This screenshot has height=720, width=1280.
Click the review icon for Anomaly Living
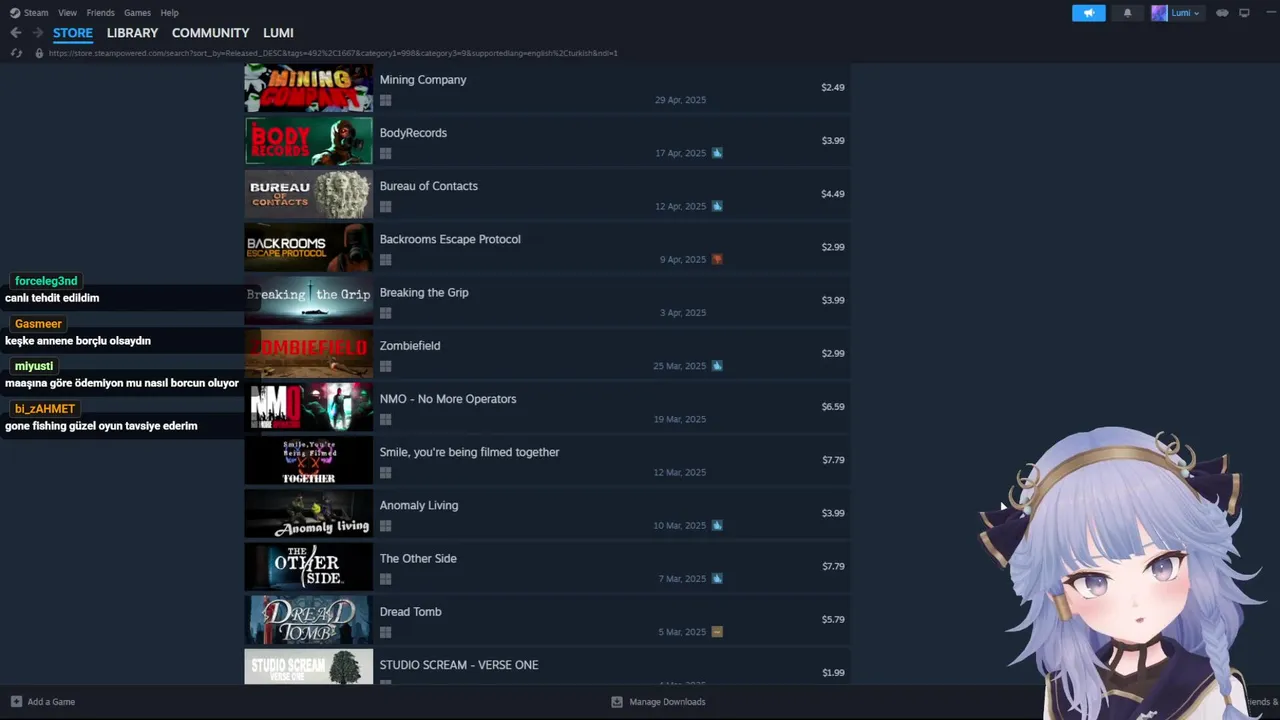point(717,525)
